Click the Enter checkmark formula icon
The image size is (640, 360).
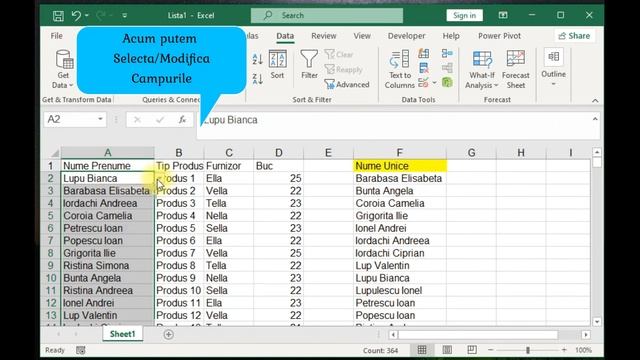[x=160, y=120]
